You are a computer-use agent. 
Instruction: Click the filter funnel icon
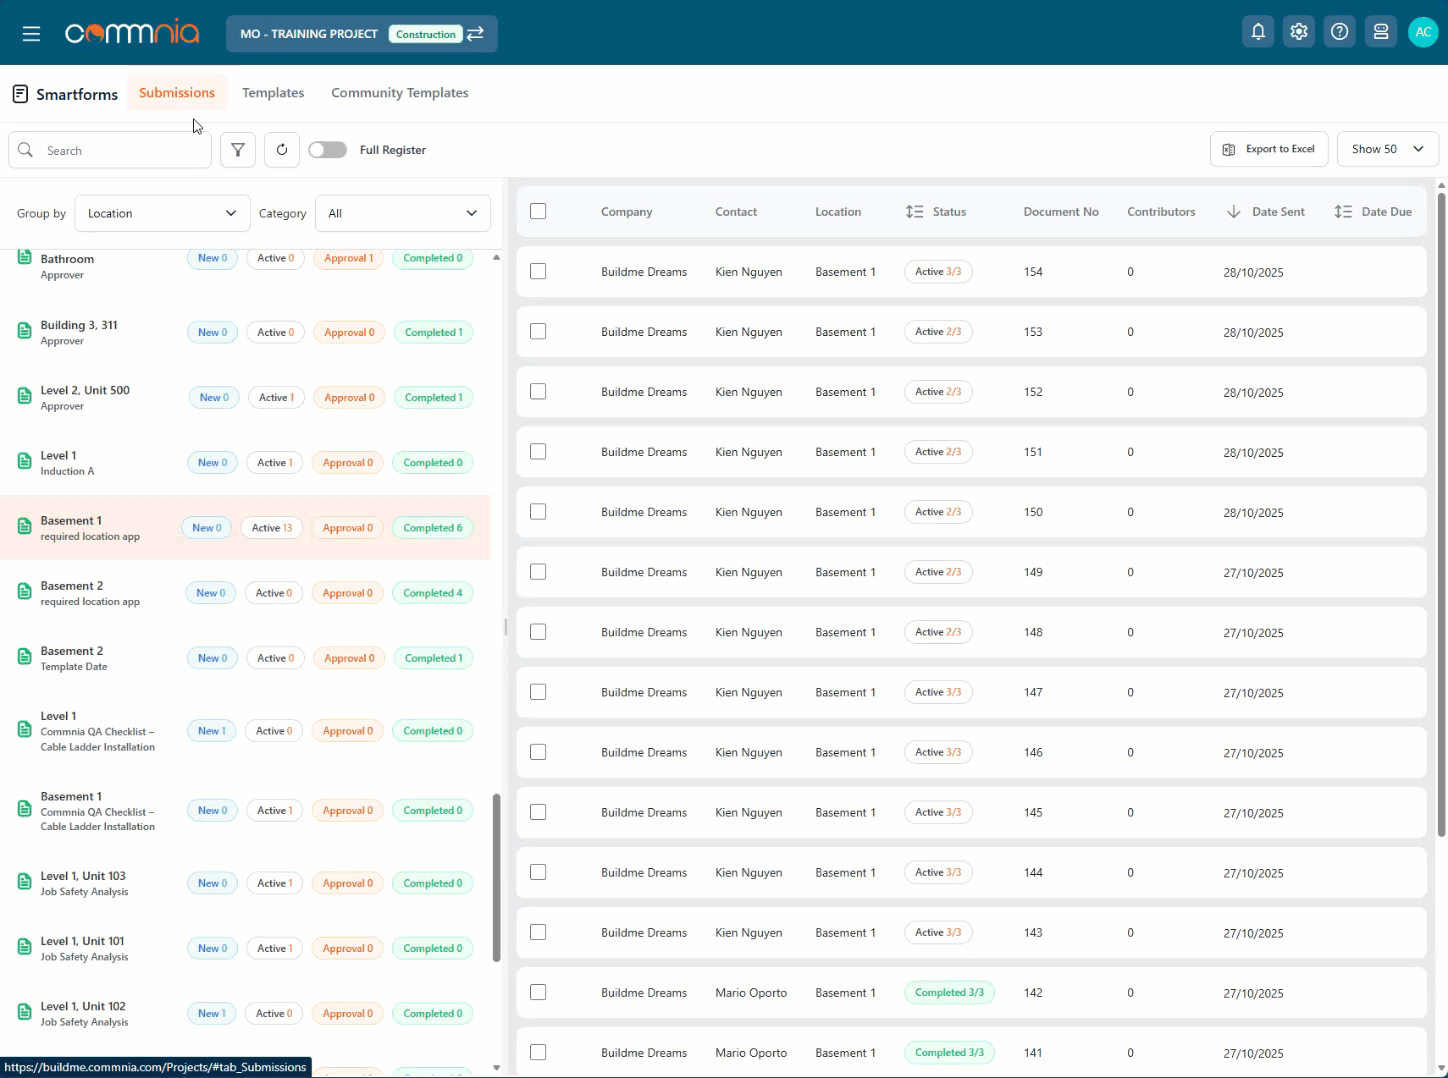coord(238,150)
